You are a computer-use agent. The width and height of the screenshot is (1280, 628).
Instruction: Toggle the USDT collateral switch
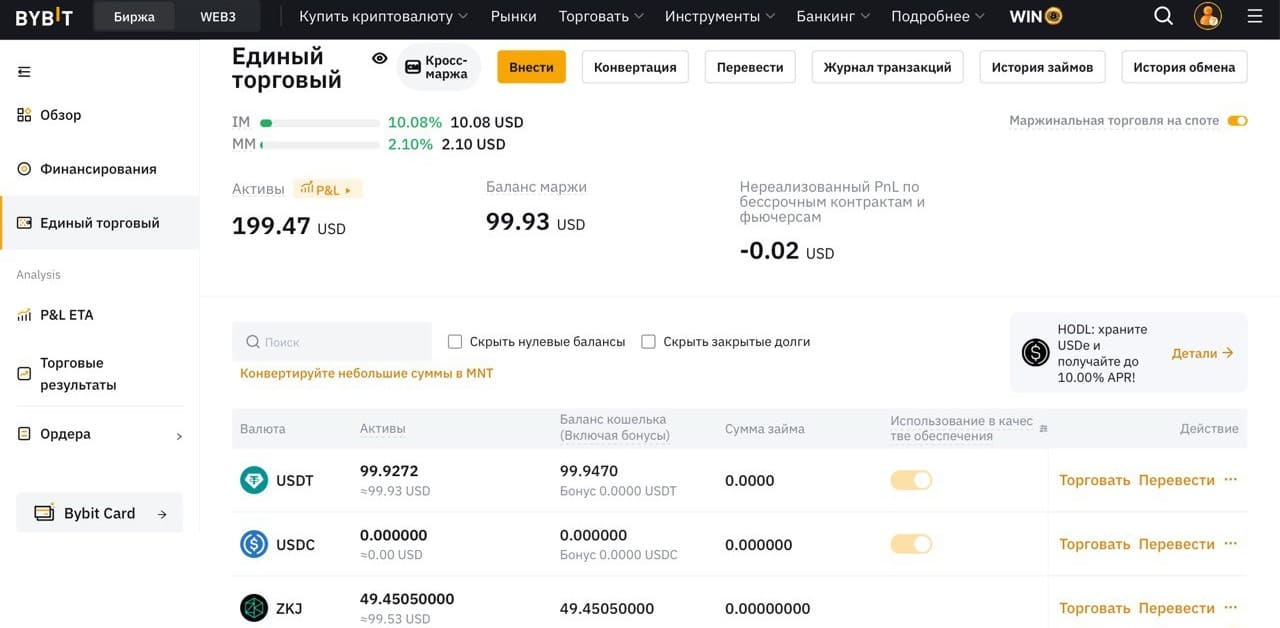[911, 480]
